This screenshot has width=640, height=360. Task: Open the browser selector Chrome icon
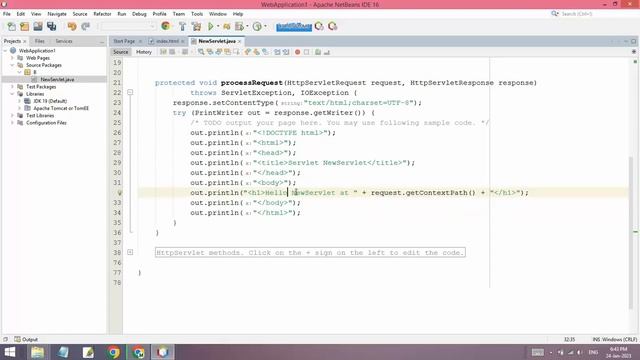tap(165, 26)
